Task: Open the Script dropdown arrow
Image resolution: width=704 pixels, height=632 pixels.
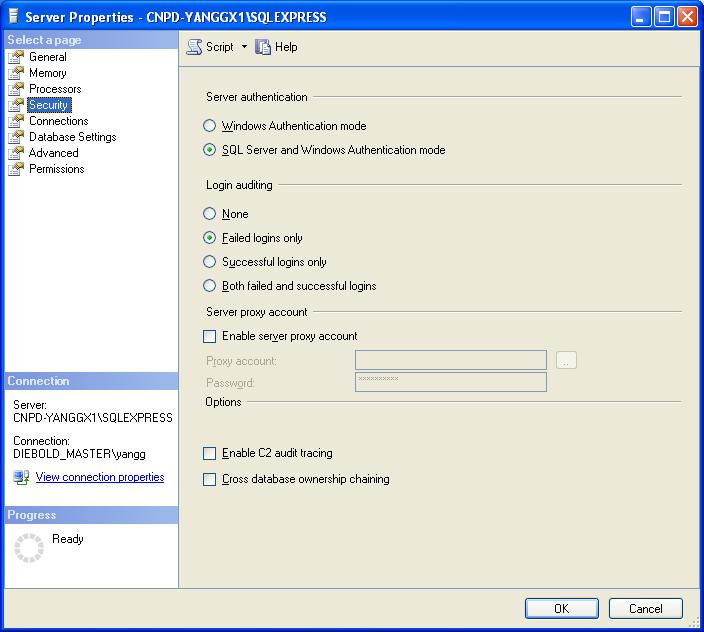Action: (244, 47)
